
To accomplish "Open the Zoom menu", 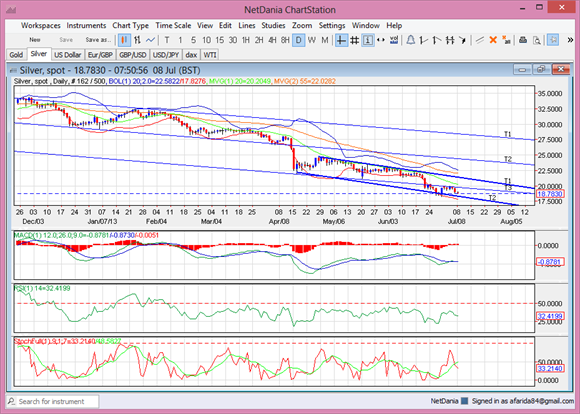I will 302,26.
